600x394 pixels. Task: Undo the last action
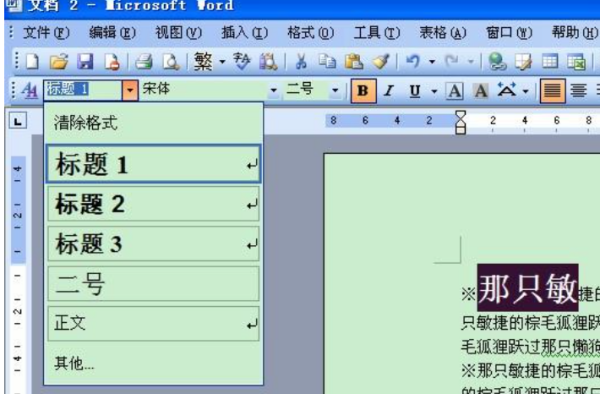[x=413, y=61]
